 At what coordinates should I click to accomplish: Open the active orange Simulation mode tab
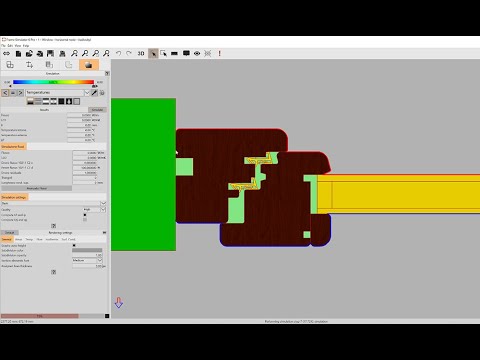click(x=89, y=65)
